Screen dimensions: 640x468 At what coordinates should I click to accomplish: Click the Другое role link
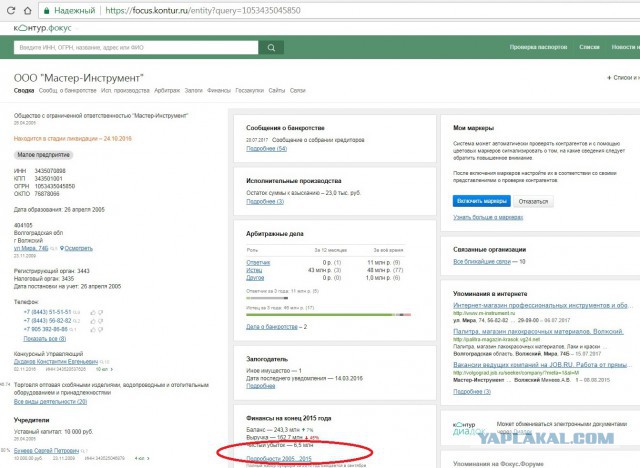(255, 278)
